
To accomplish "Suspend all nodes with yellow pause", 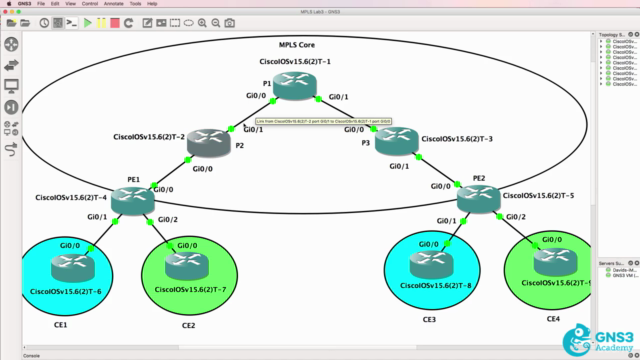I will point(101,23).
